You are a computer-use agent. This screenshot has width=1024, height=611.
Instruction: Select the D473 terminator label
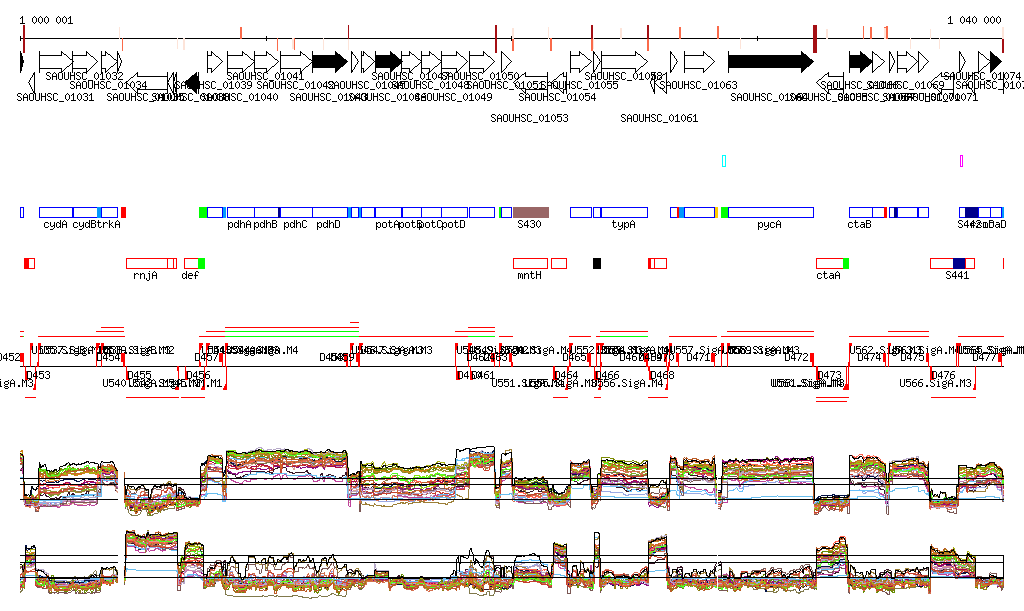coord(830,375)
